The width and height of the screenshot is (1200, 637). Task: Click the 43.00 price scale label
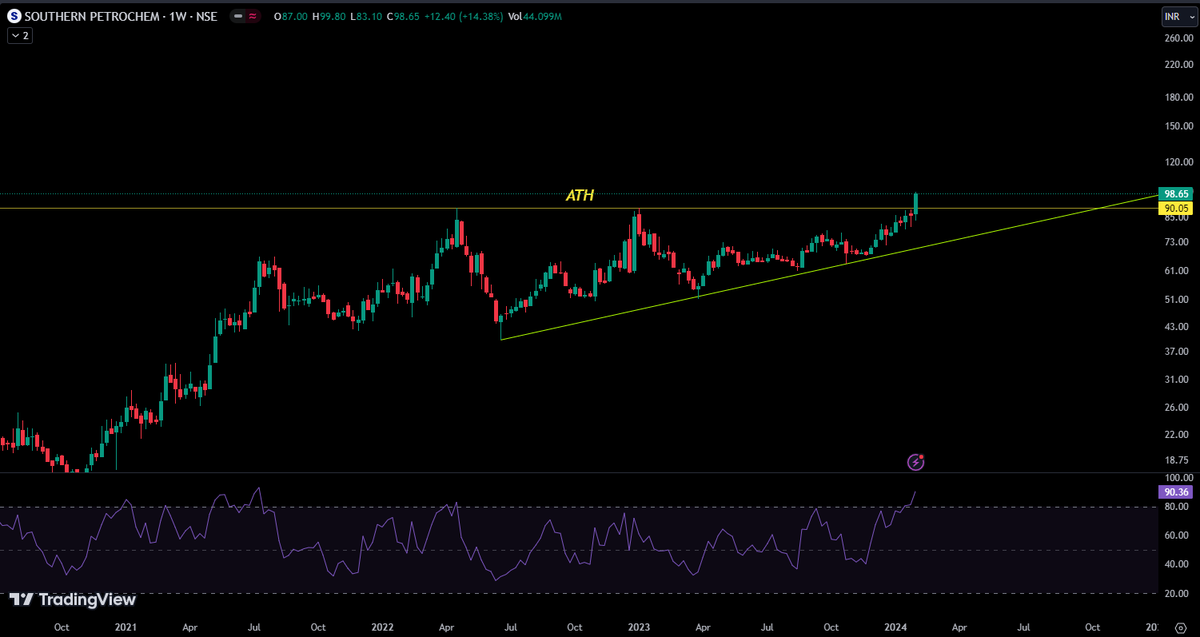tap(1178, 328)
